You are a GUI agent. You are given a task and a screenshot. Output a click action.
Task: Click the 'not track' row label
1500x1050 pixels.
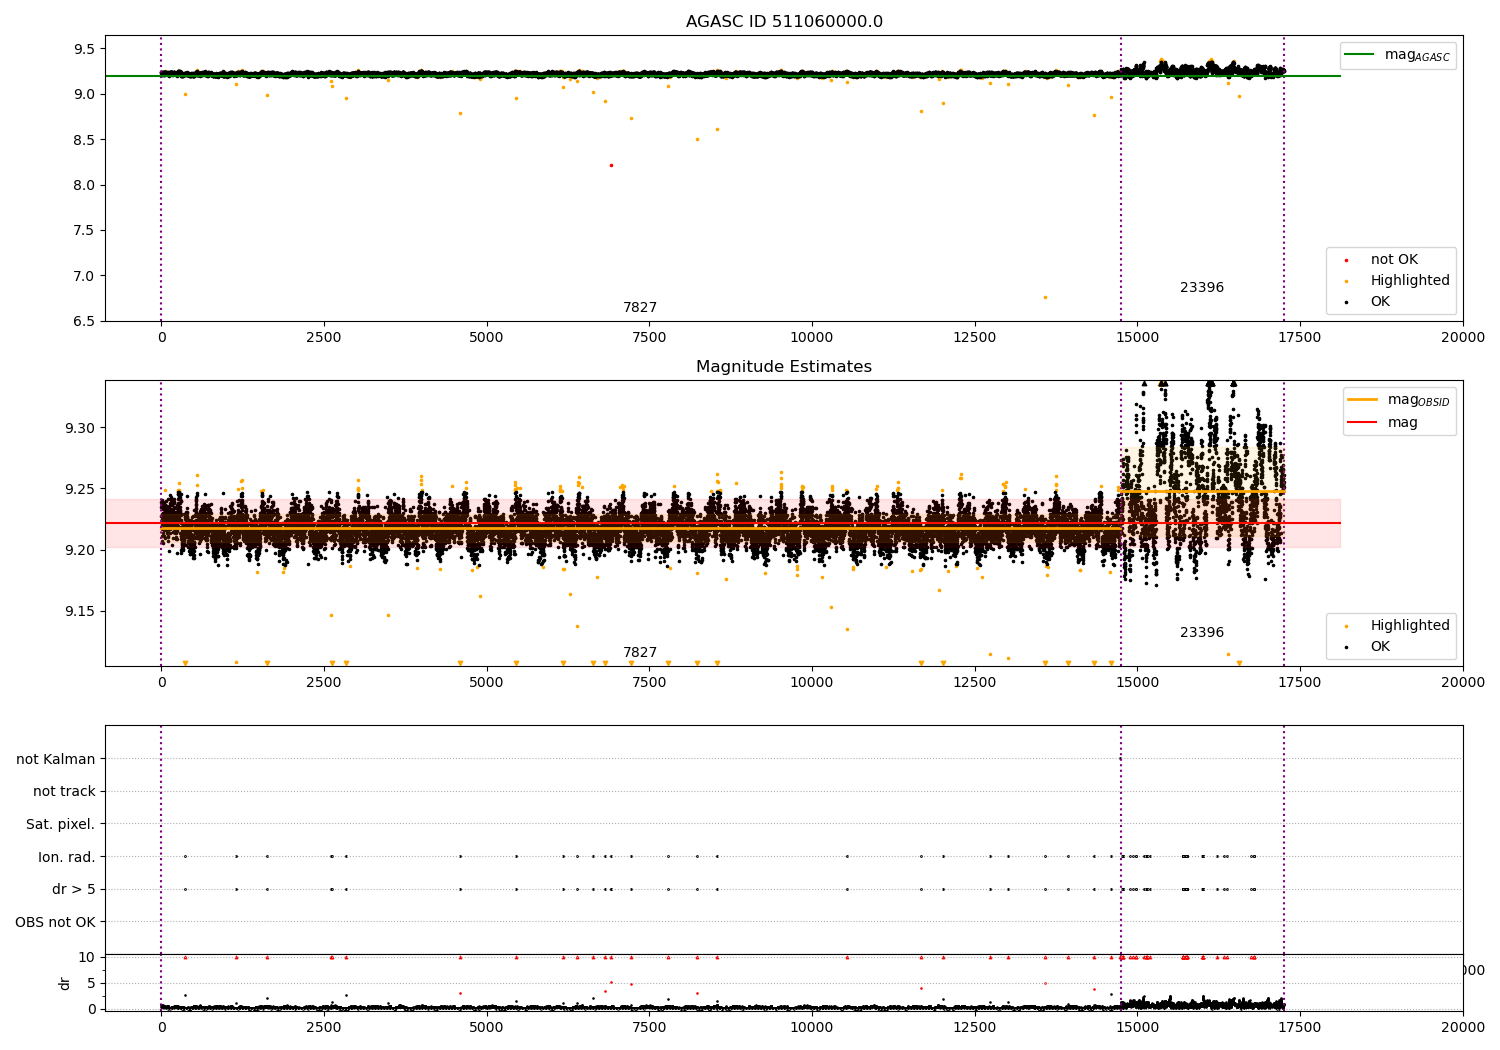(x=64, y=791)
